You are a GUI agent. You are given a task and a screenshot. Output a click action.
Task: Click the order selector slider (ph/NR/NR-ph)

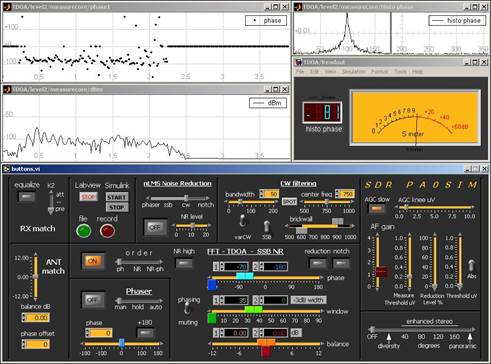click(139, 262)
